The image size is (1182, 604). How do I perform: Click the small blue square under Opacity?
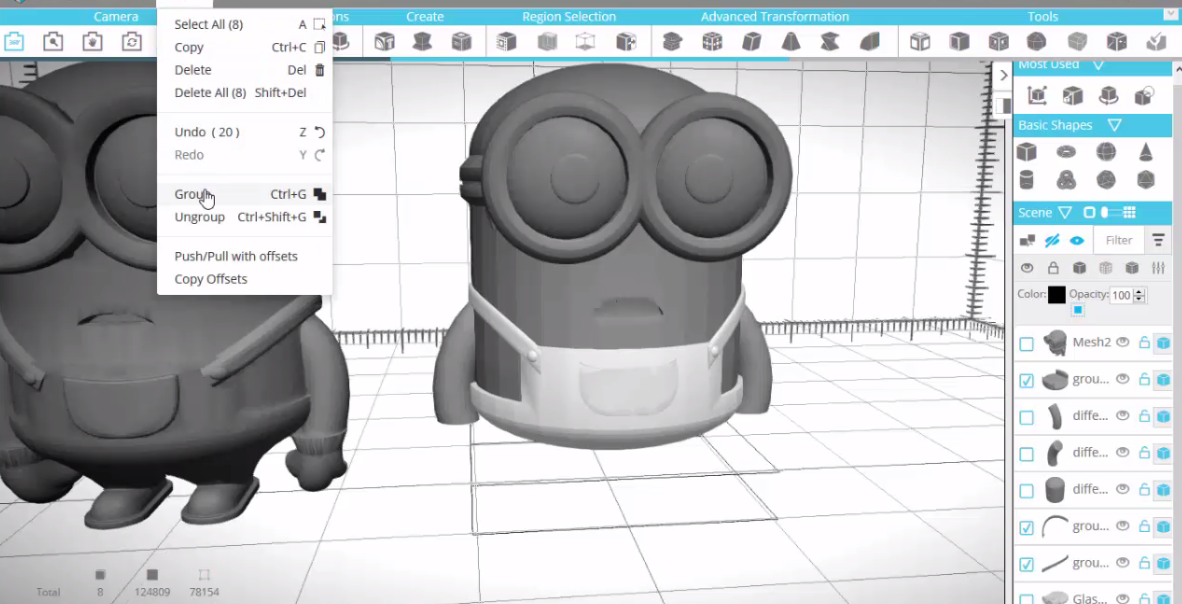coord(1078,310)
